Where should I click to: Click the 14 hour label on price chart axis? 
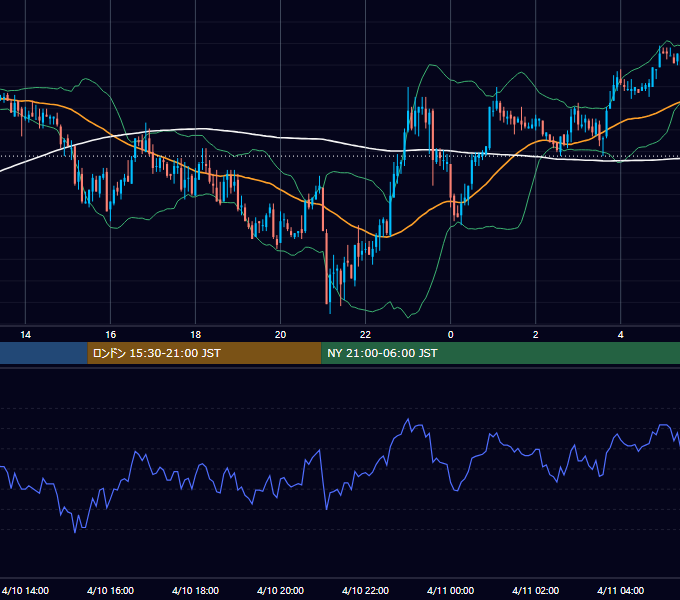pyautogui.click(x=26, y=335)
